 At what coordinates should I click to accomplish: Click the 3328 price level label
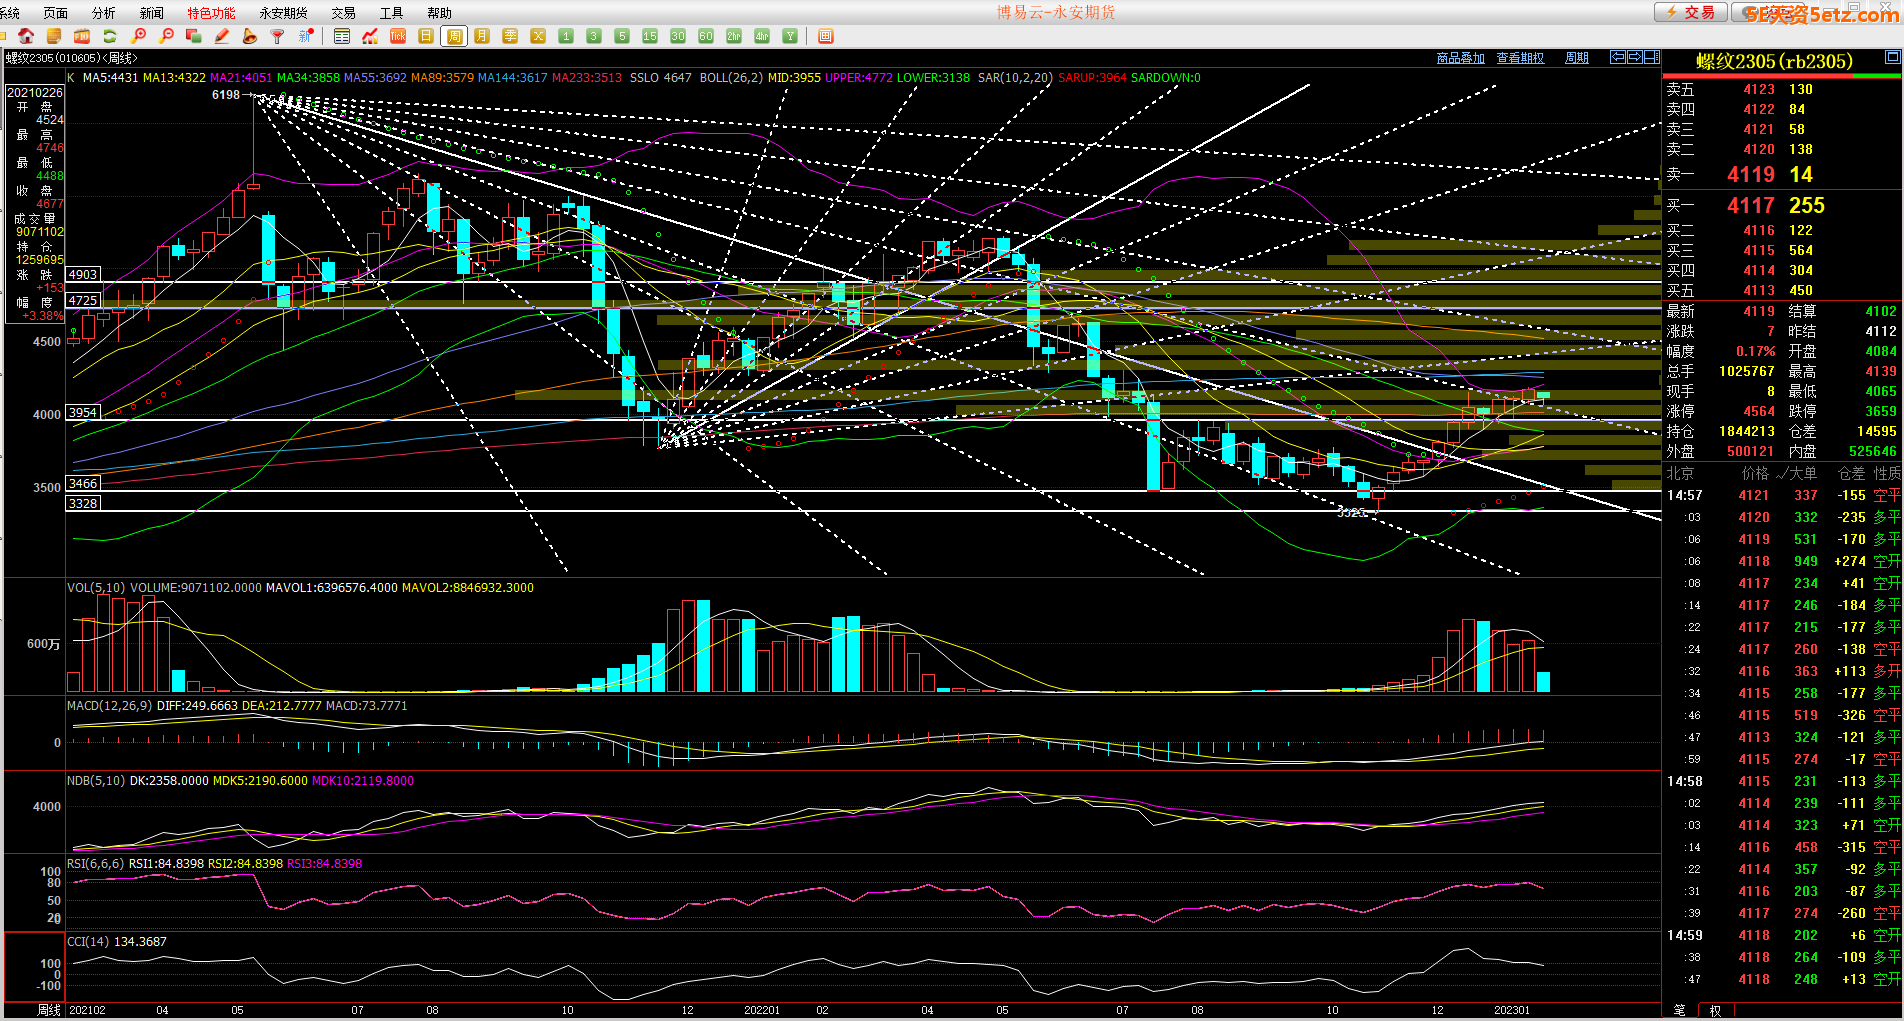click(83, 503)
